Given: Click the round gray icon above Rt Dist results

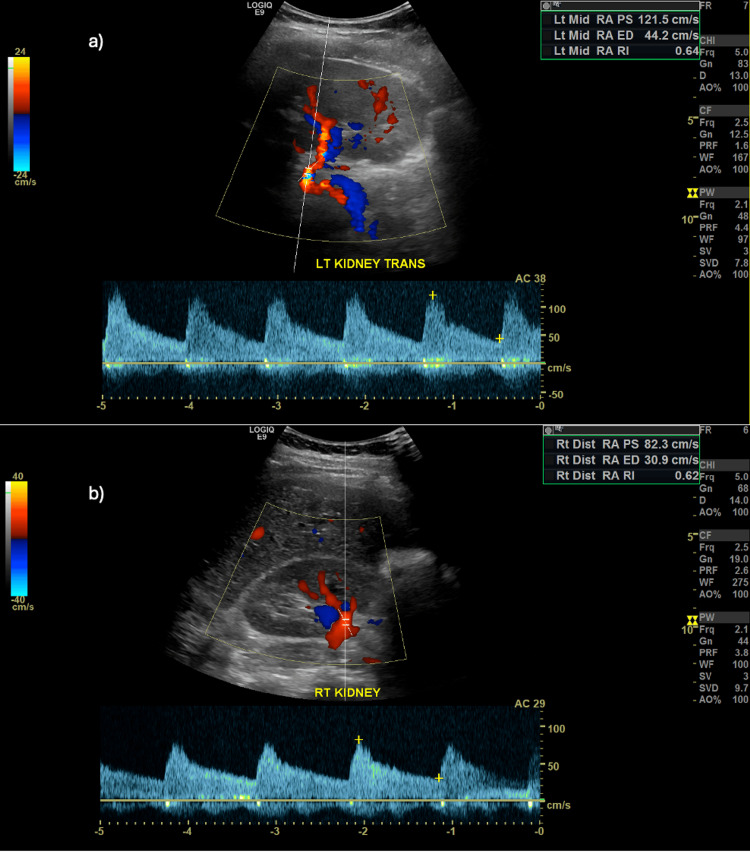Looking at the screenshot, I should (548, 430).
